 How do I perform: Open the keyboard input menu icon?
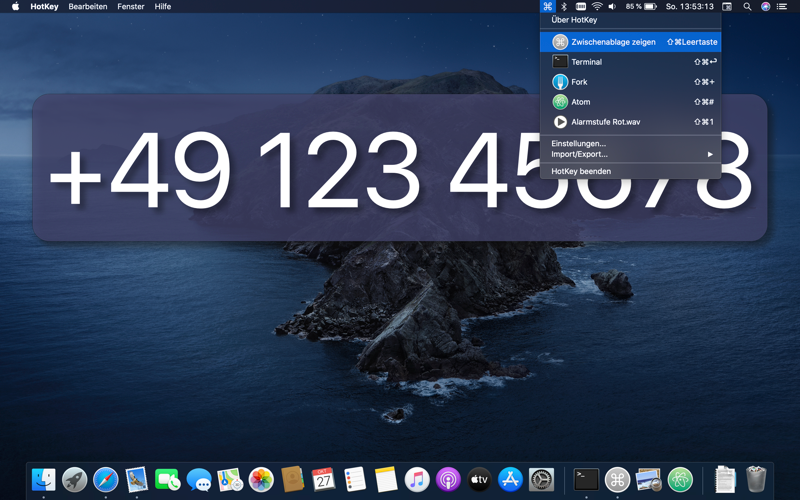[x=581, y=7]
